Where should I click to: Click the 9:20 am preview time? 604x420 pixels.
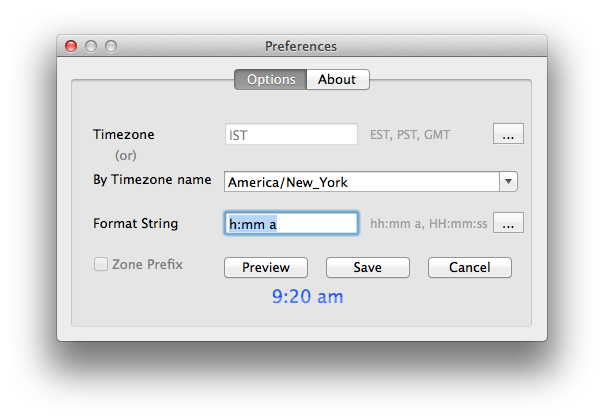[307, 297]
